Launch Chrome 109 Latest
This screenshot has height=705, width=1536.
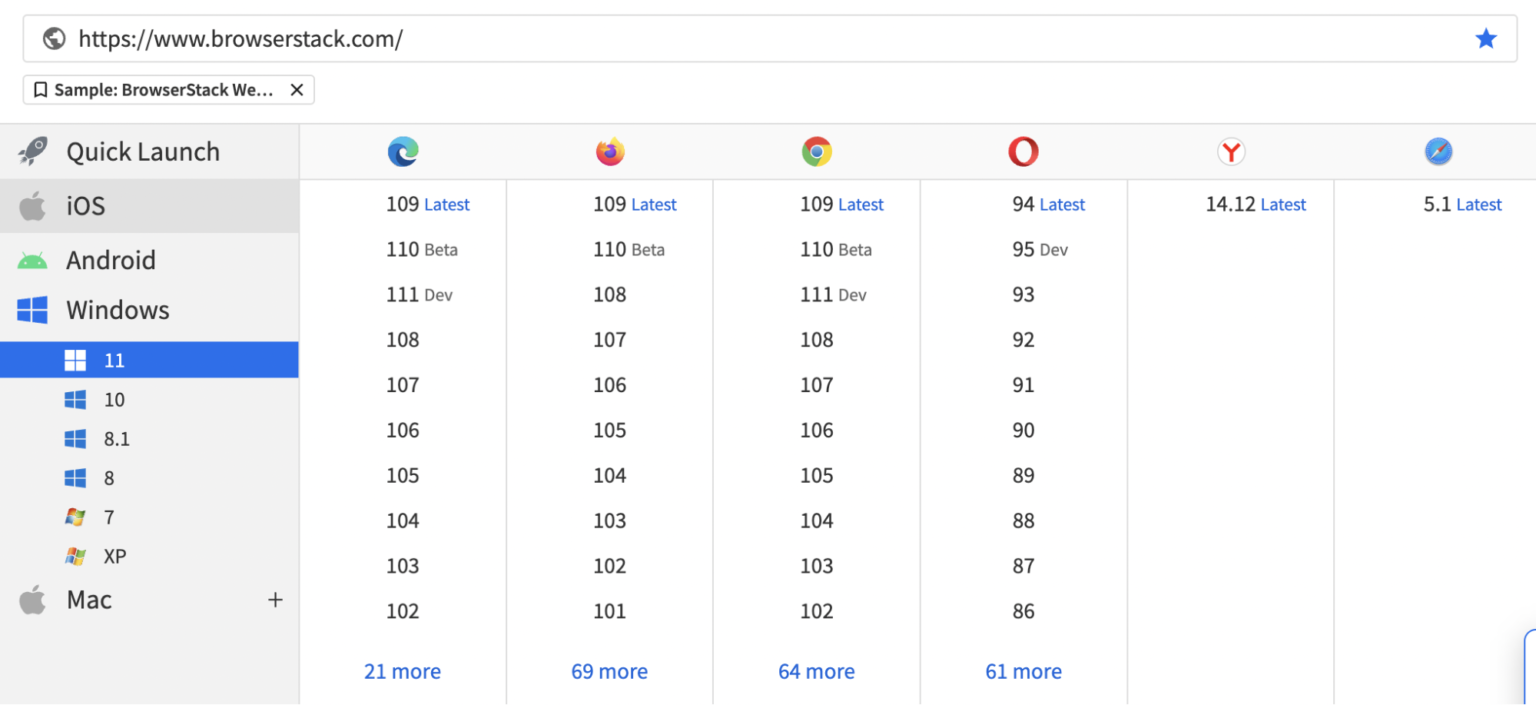coord(842,204)
